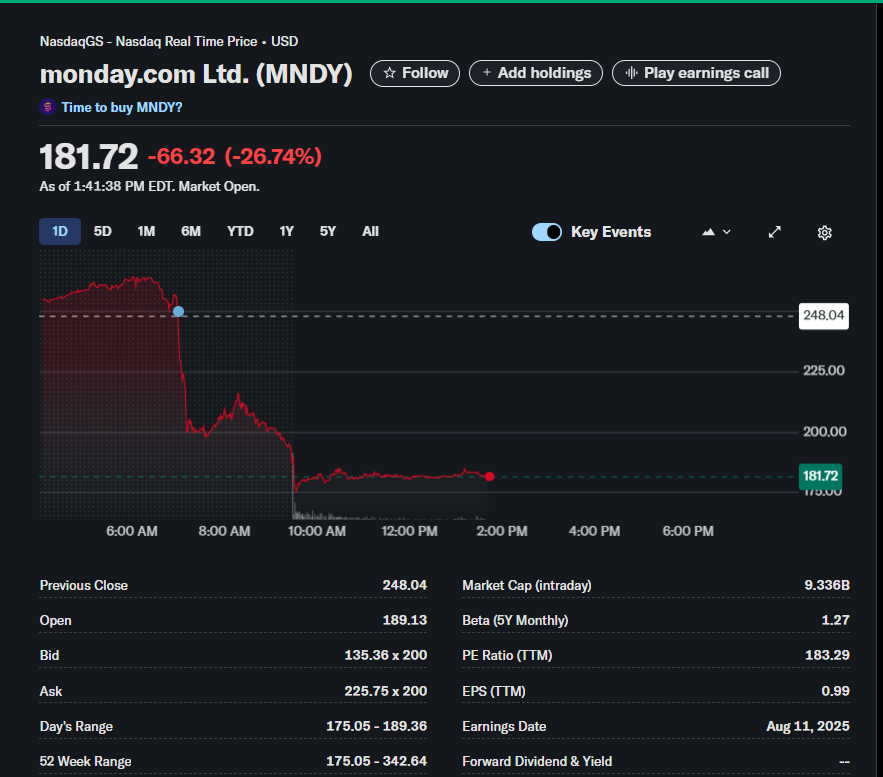Click the monday.com Ltd. (MNDY) title

click(196, 74)
